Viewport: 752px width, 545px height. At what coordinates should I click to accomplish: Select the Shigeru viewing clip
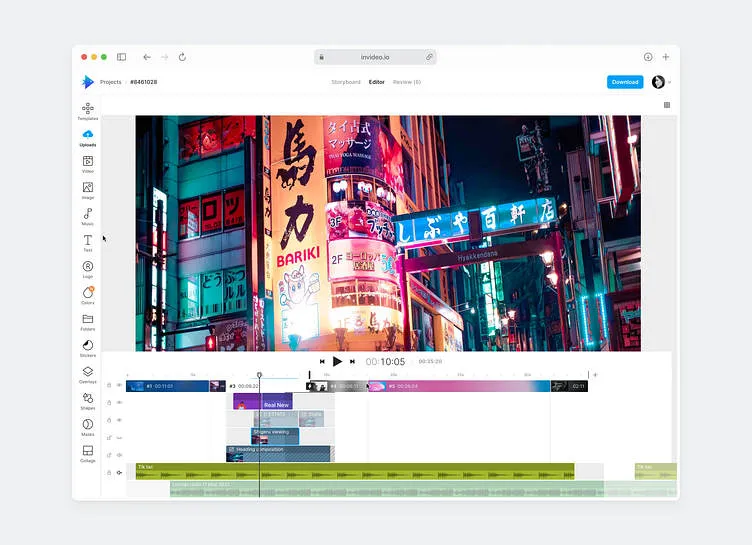pyautogui.click(x=275, y=437)
